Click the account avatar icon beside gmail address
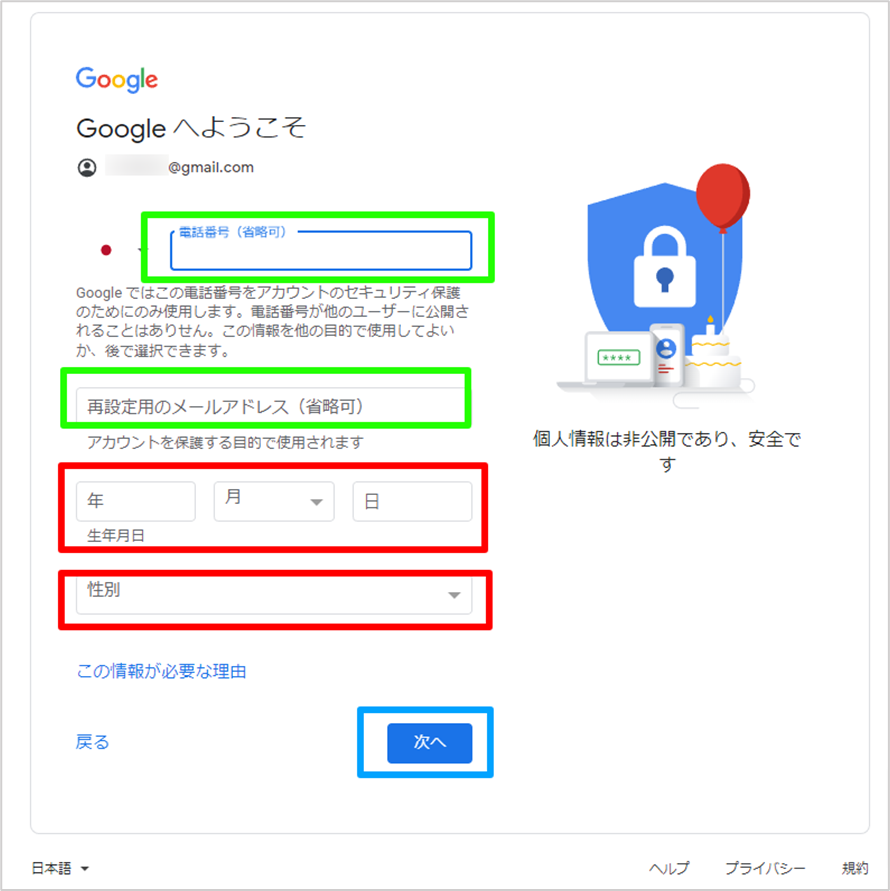This screenshot has width=890, height=891. (x=87, y=168)
